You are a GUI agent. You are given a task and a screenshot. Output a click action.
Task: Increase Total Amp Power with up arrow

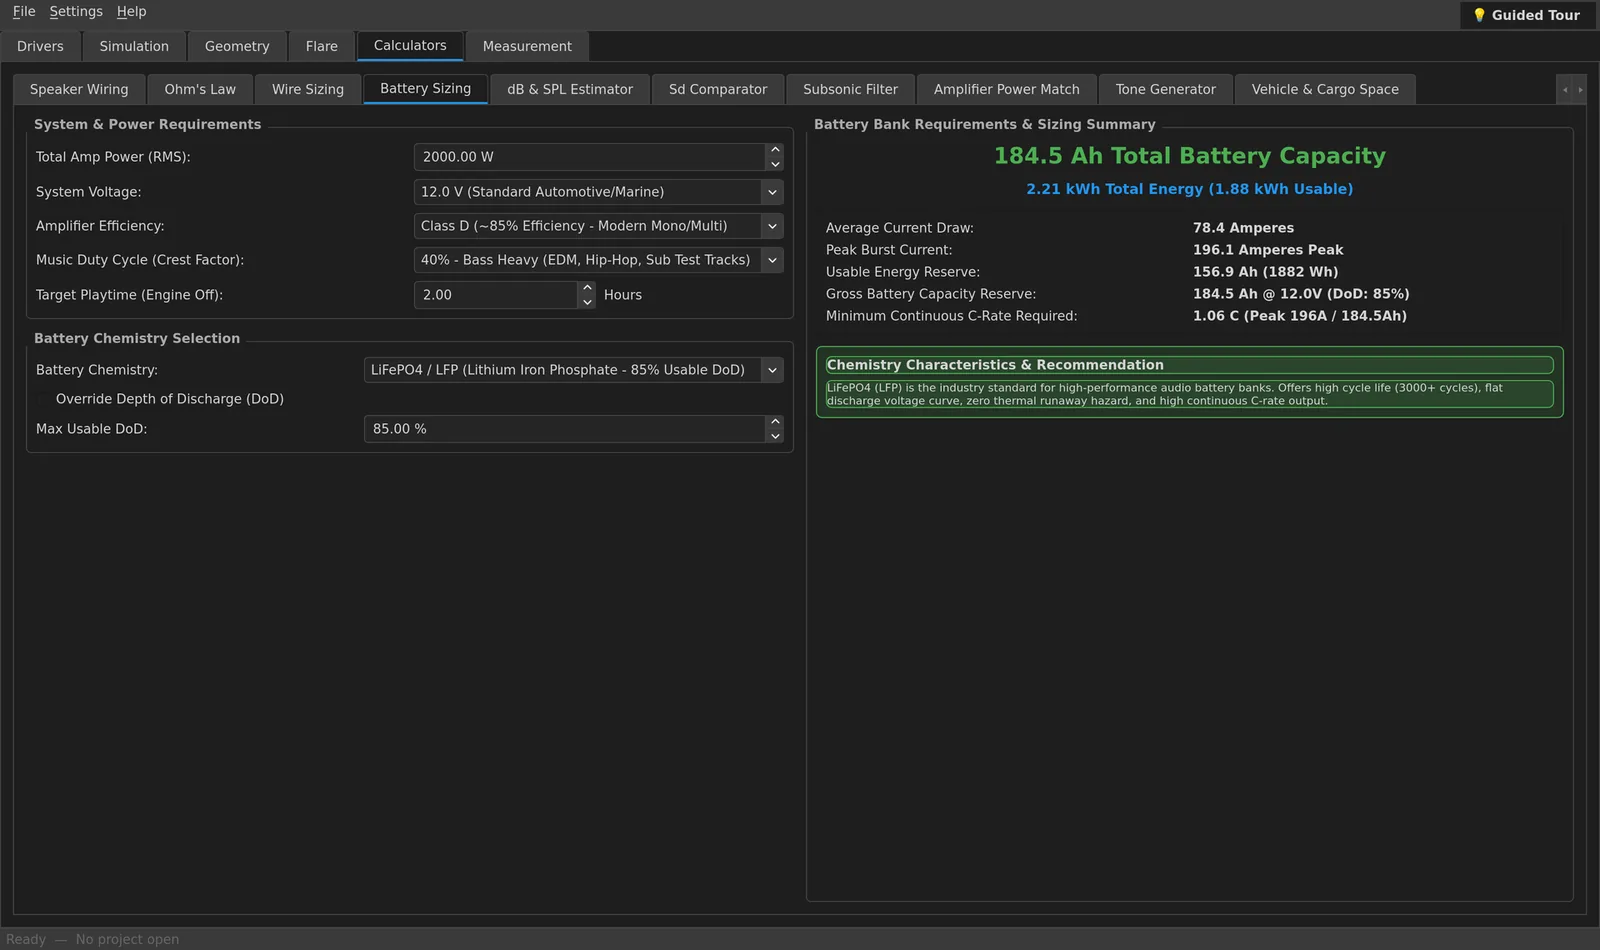(775, 150)
